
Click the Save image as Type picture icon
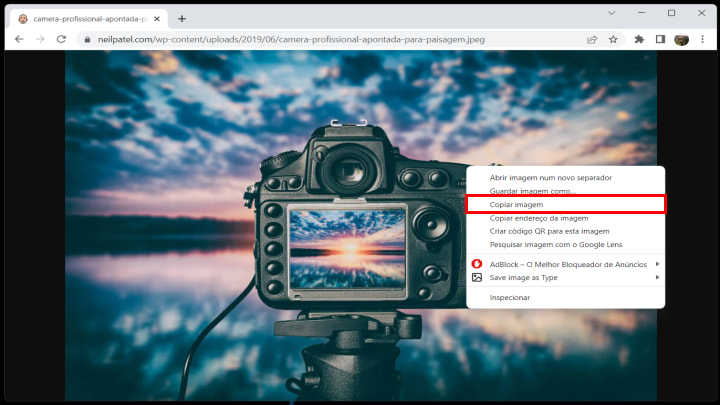point(477,277)
